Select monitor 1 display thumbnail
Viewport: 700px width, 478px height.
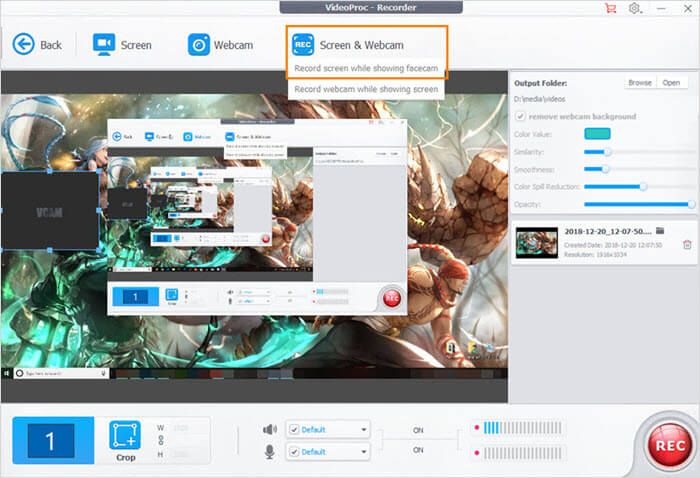tap(53, 440)
